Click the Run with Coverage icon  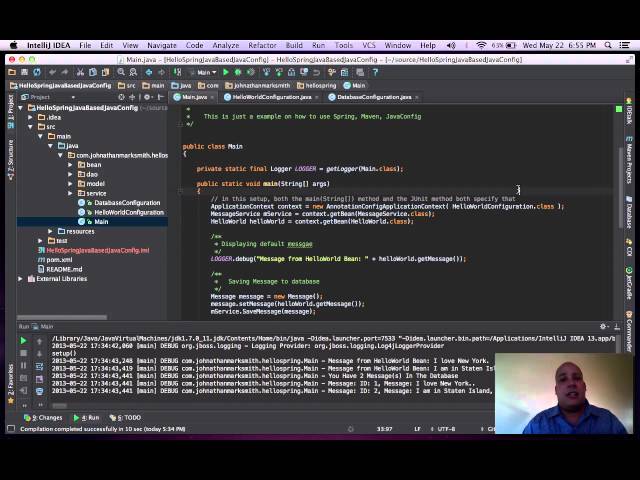click(251, 72)
